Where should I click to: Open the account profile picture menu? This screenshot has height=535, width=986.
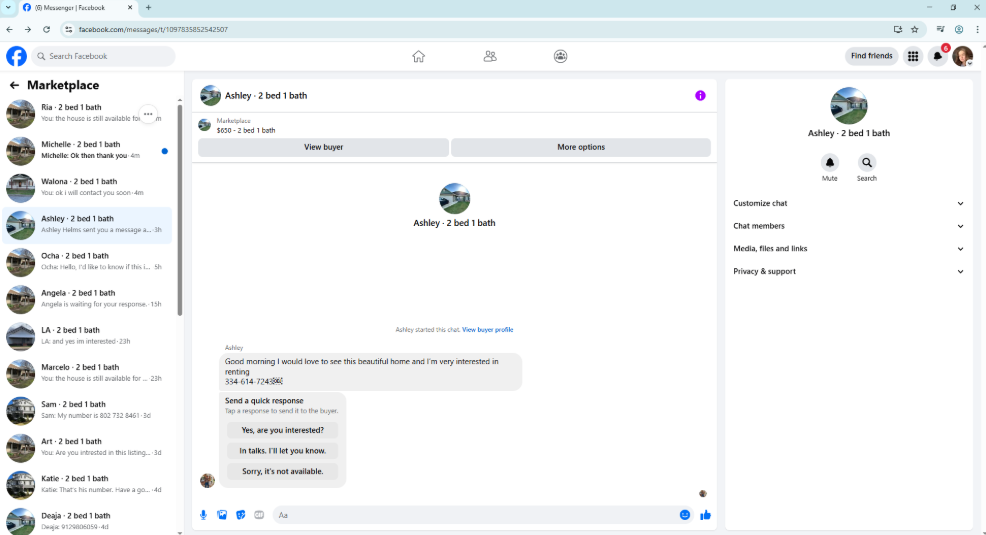(x=963, y=56)
